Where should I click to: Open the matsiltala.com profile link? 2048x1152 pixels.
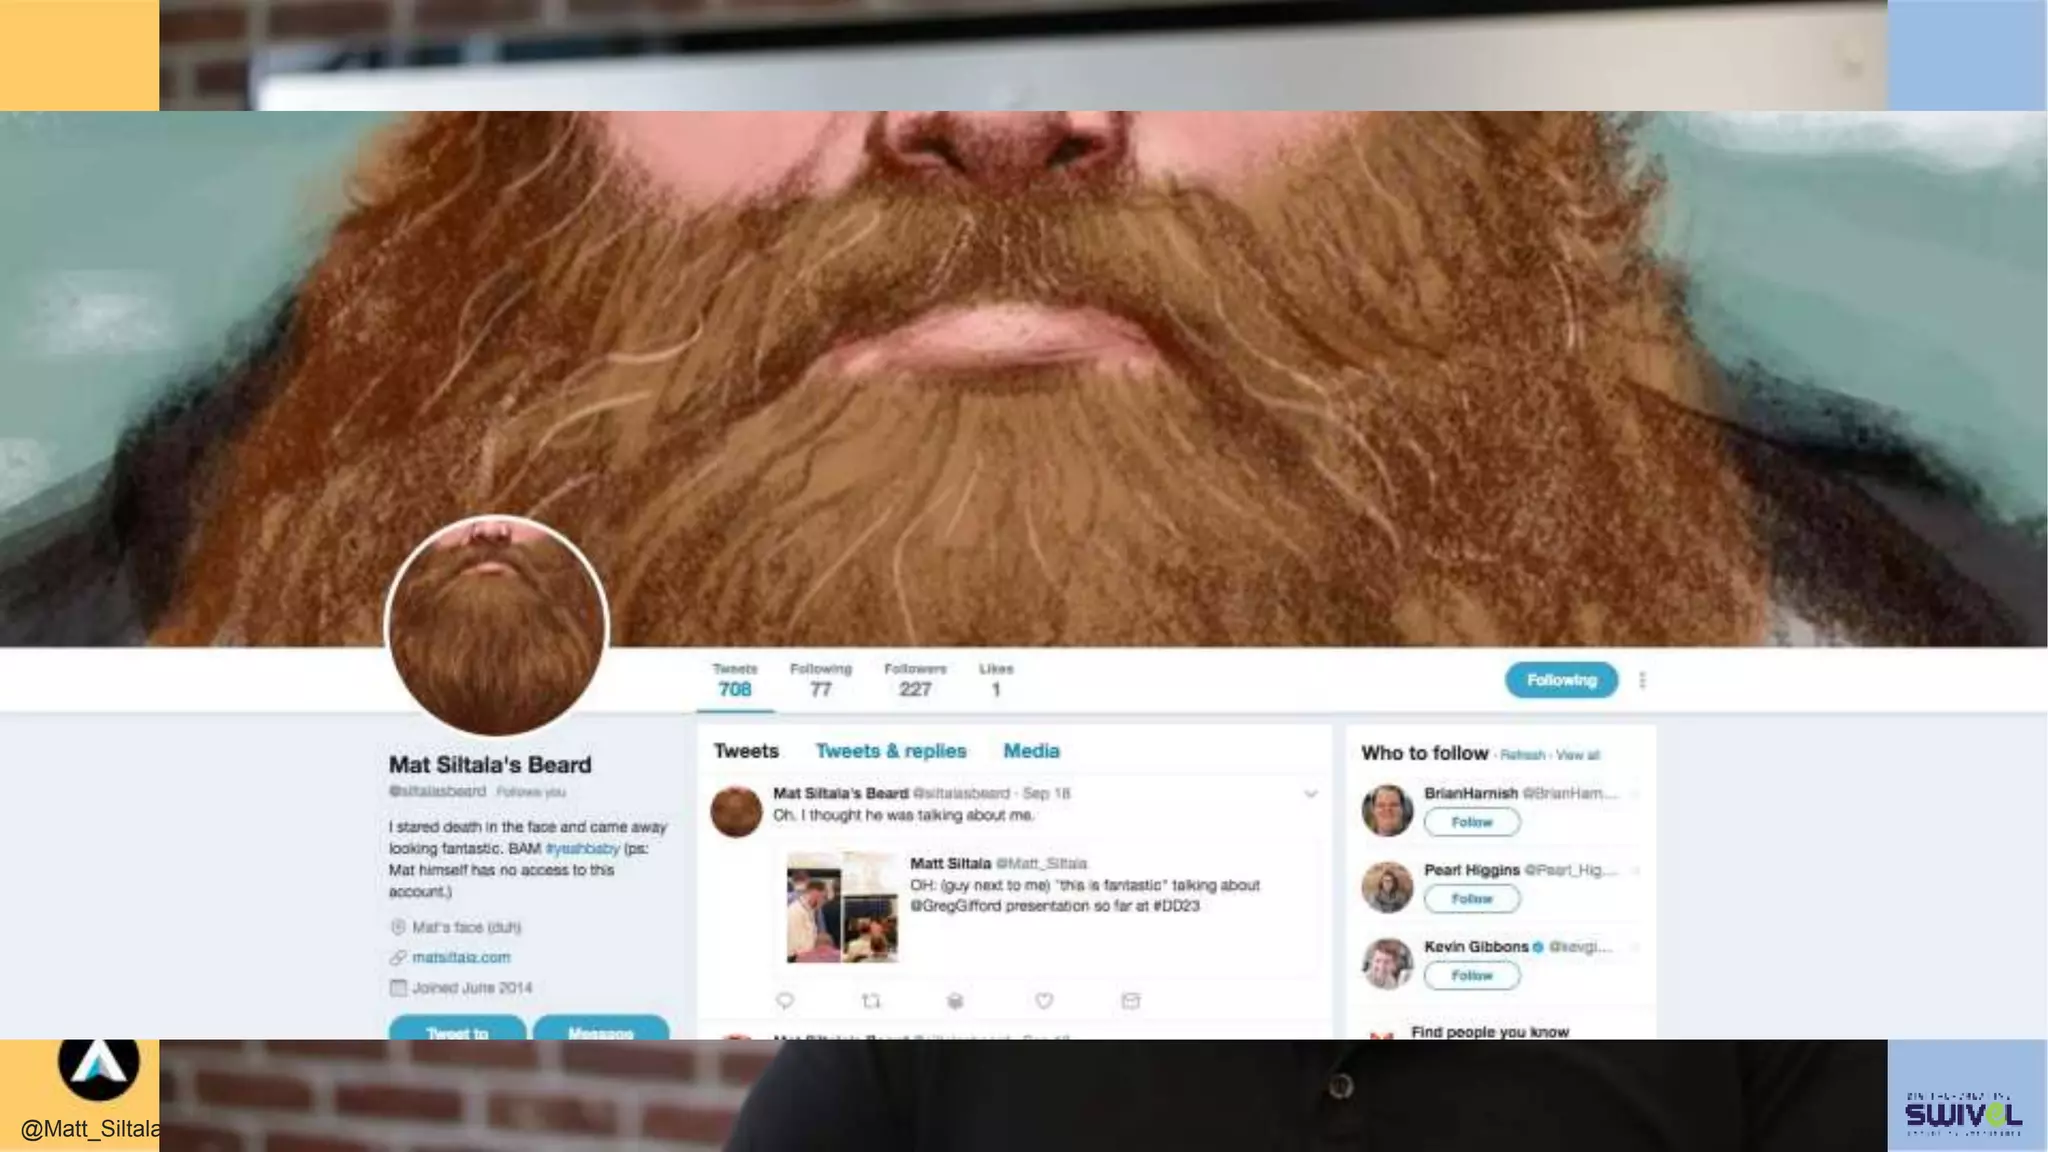(x=461, y=957)
